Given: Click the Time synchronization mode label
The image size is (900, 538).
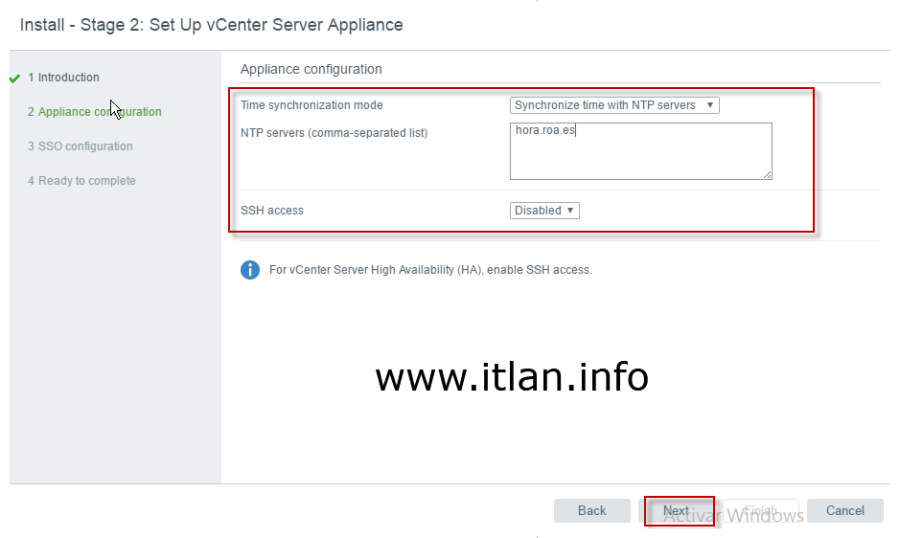Looking at the screenshot, I should (x=311, y=105).
